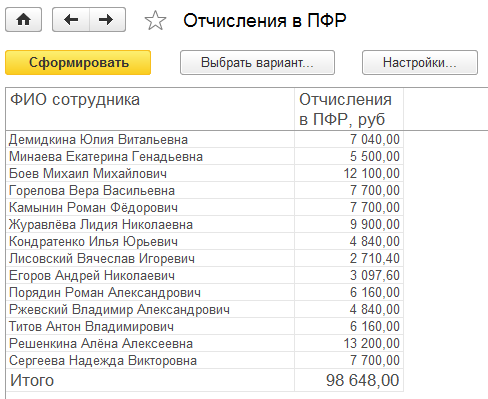Select the 2 710,40 amount cell
The height and width of the screenshot is (399, 488).
(x=349, y=258)
